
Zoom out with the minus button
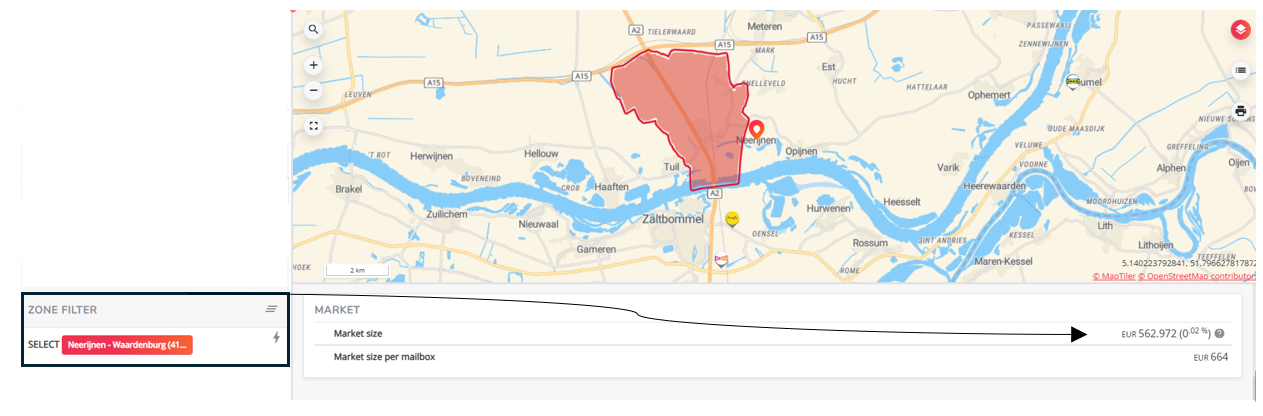coord(313,90)
